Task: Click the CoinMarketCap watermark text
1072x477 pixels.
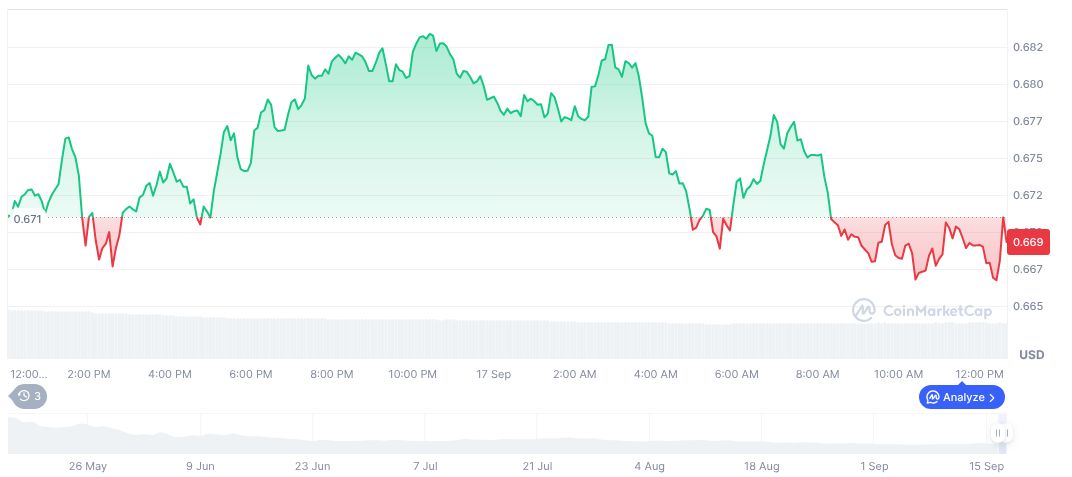Action: point(937,311)
